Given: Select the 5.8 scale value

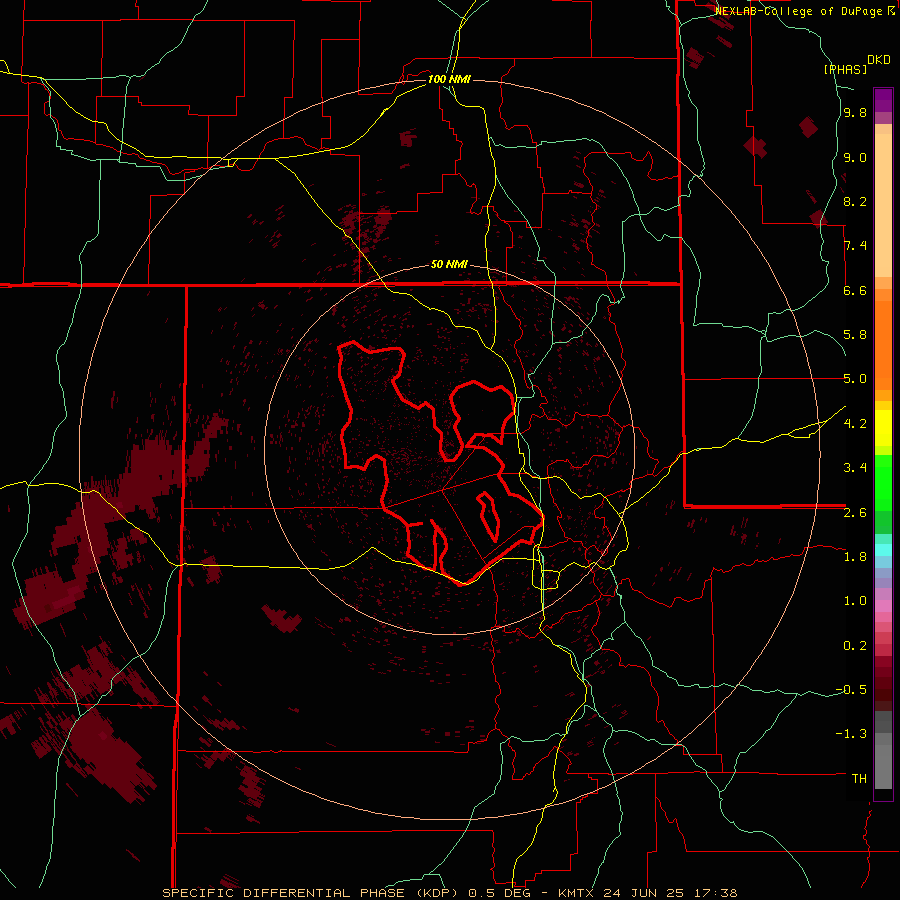Looking at the screenshot, I should [x=855, y=335].
